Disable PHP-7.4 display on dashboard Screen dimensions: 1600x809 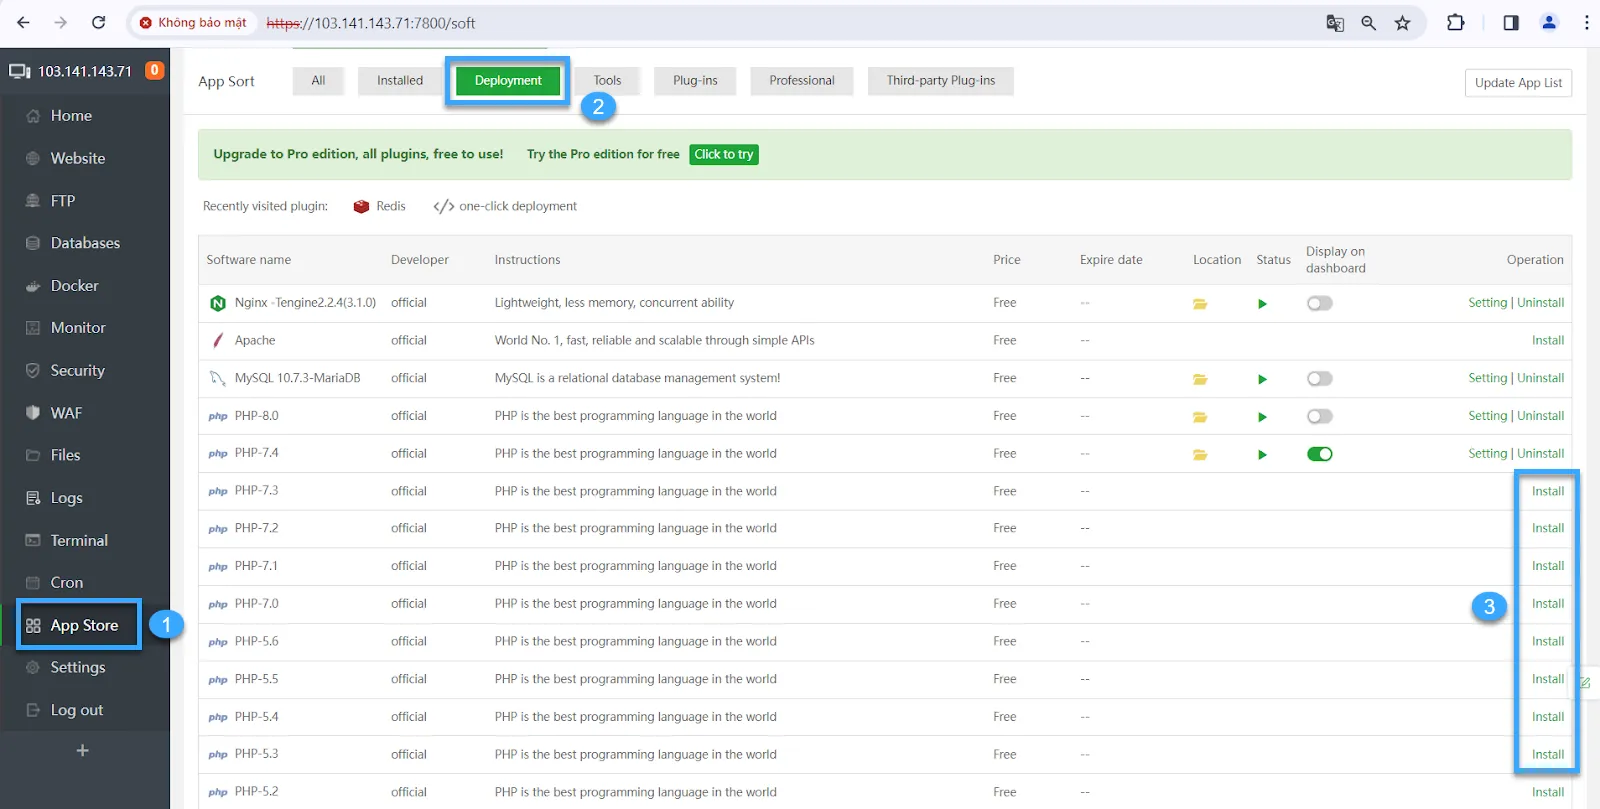[1320, 454]
